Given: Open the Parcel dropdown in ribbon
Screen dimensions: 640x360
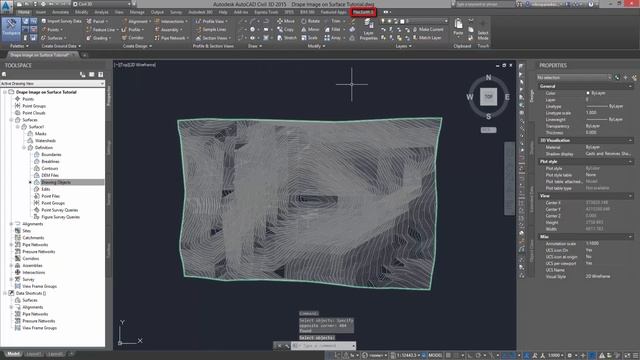Looking at the screenshot, I should tap(98, 21).
